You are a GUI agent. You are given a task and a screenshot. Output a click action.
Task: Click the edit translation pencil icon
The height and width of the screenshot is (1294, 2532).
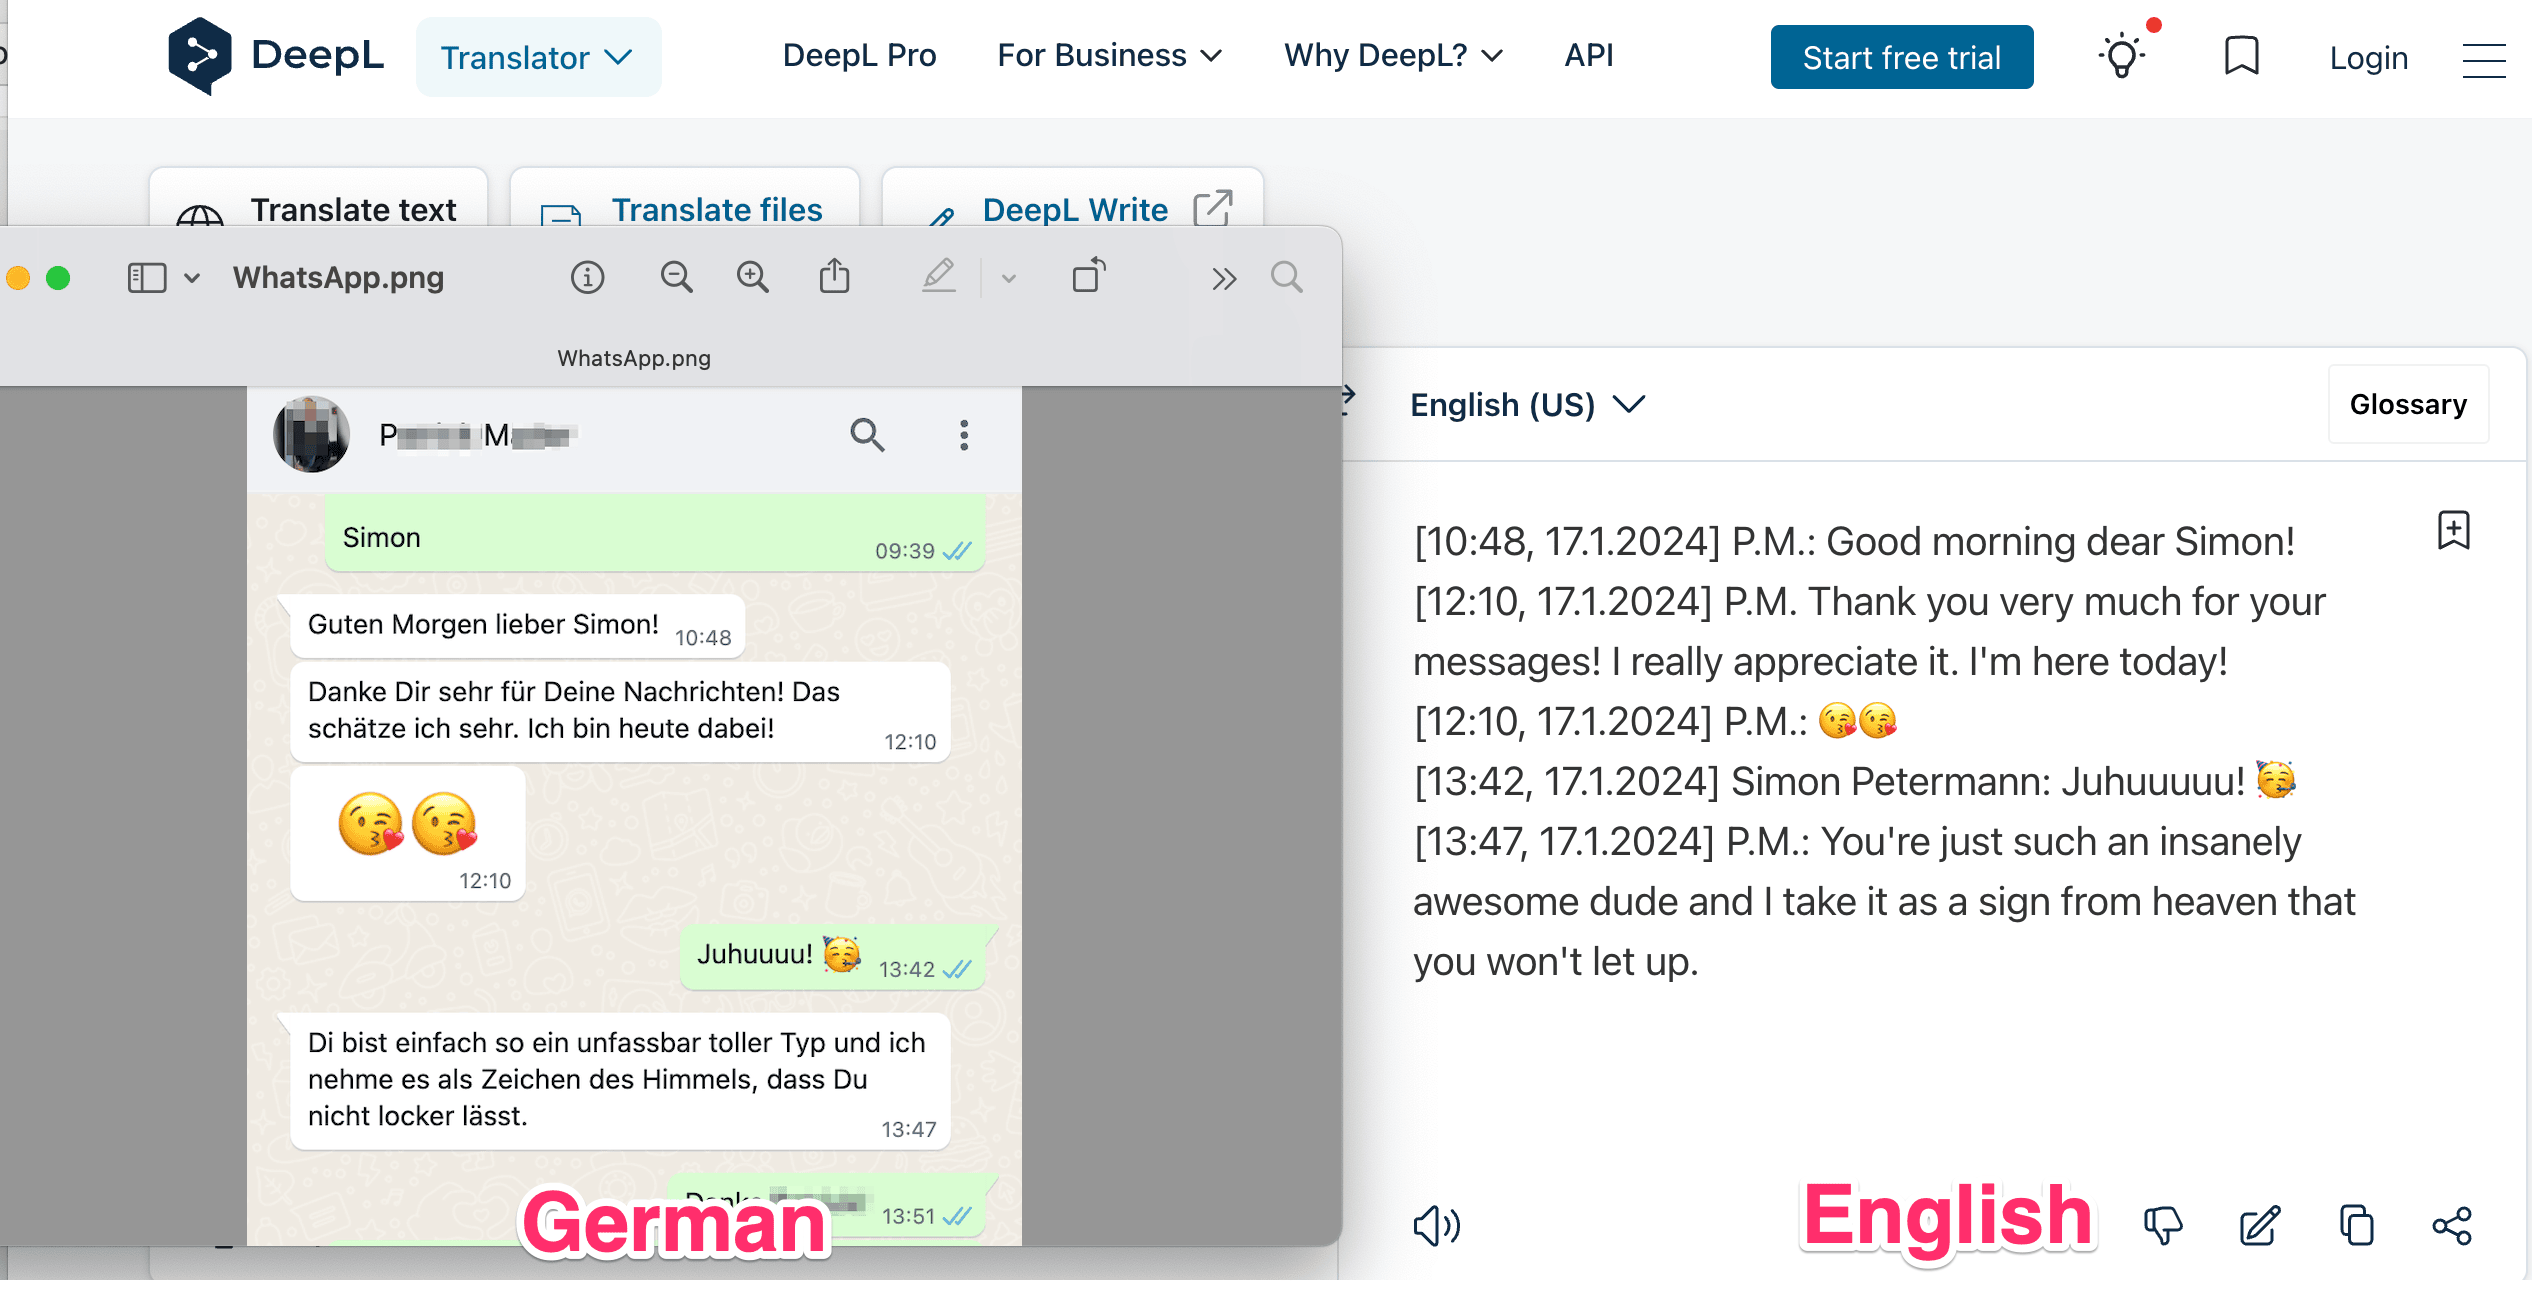tap(2259, 1225)
